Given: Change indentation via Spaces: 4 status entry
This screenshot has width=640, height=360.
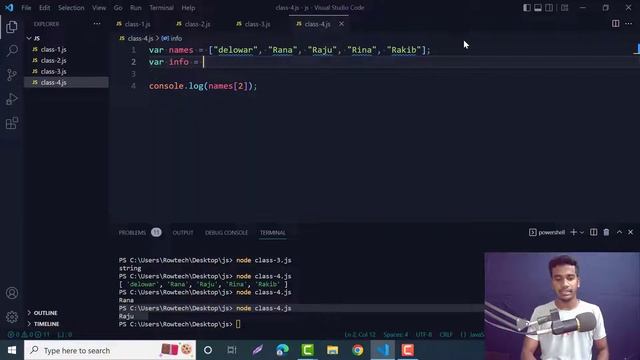Looking at the screenshot, I should [396, 335].
